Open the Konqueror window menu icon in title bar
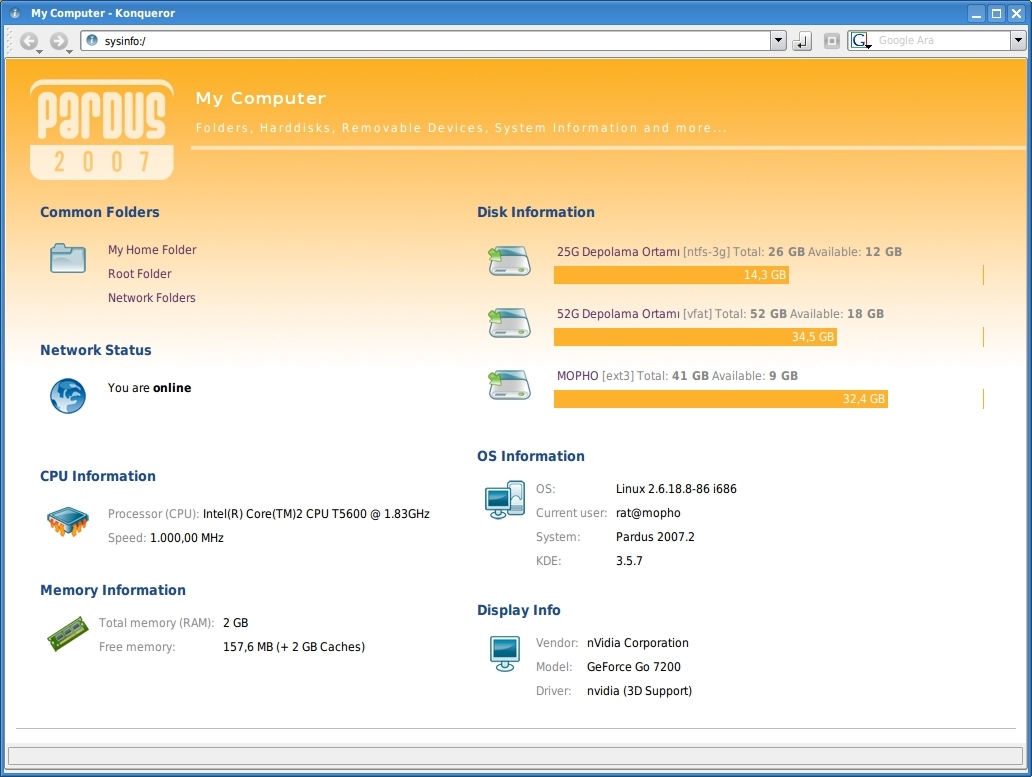1032x777 pixels. pyautogui.click(x=15, y=13)
